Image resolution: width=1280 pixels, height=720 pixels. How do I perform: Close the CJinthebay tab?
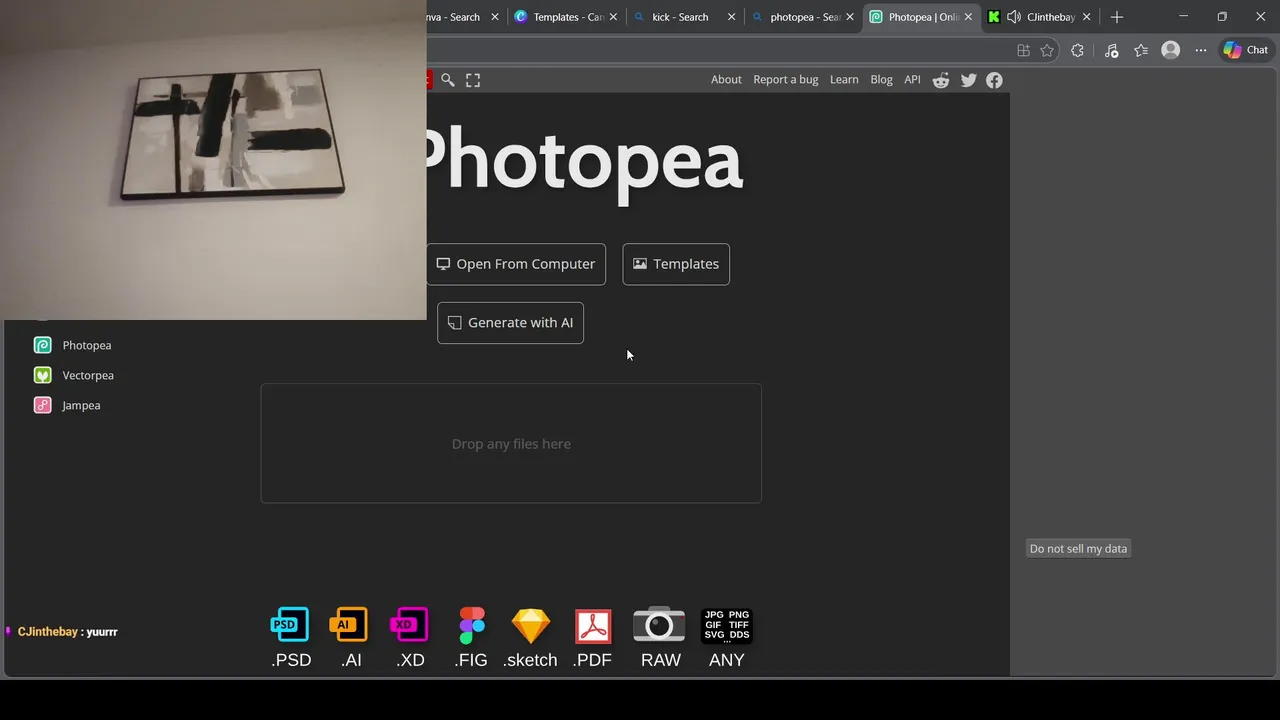click(x=1086, y=17)
